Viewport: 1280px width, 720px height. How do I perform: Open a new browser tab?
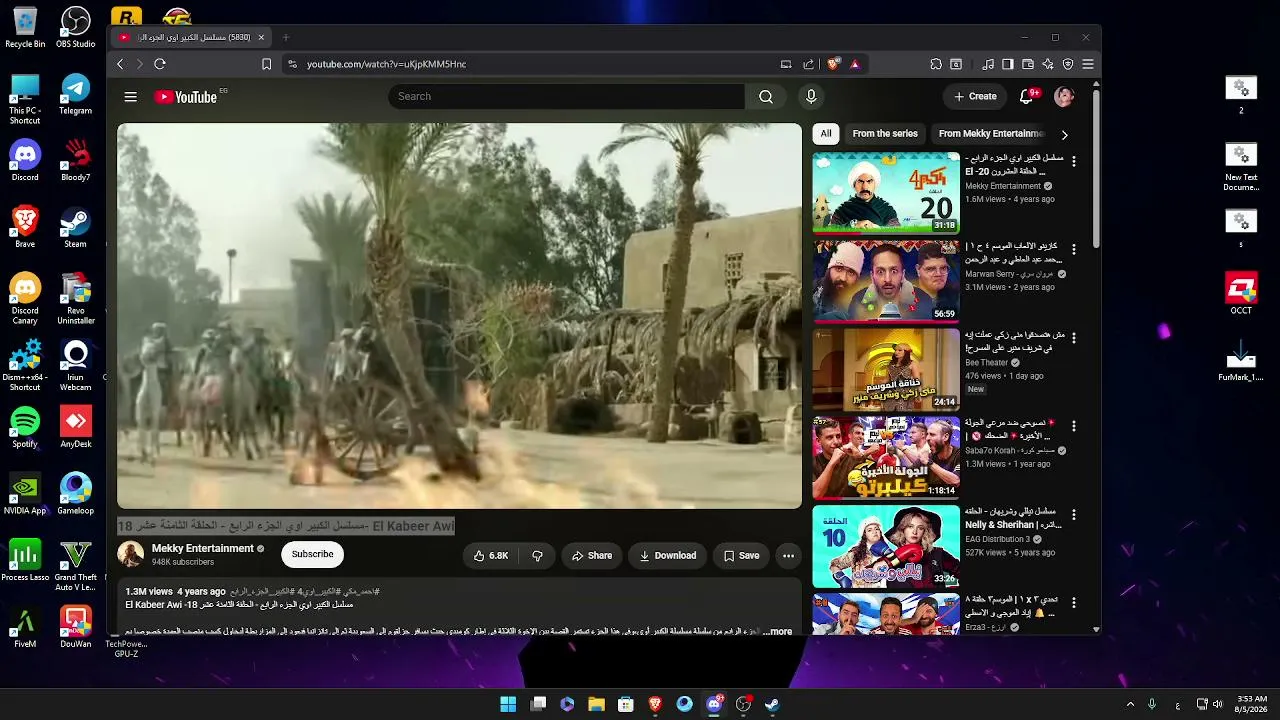tap(286, 38)
